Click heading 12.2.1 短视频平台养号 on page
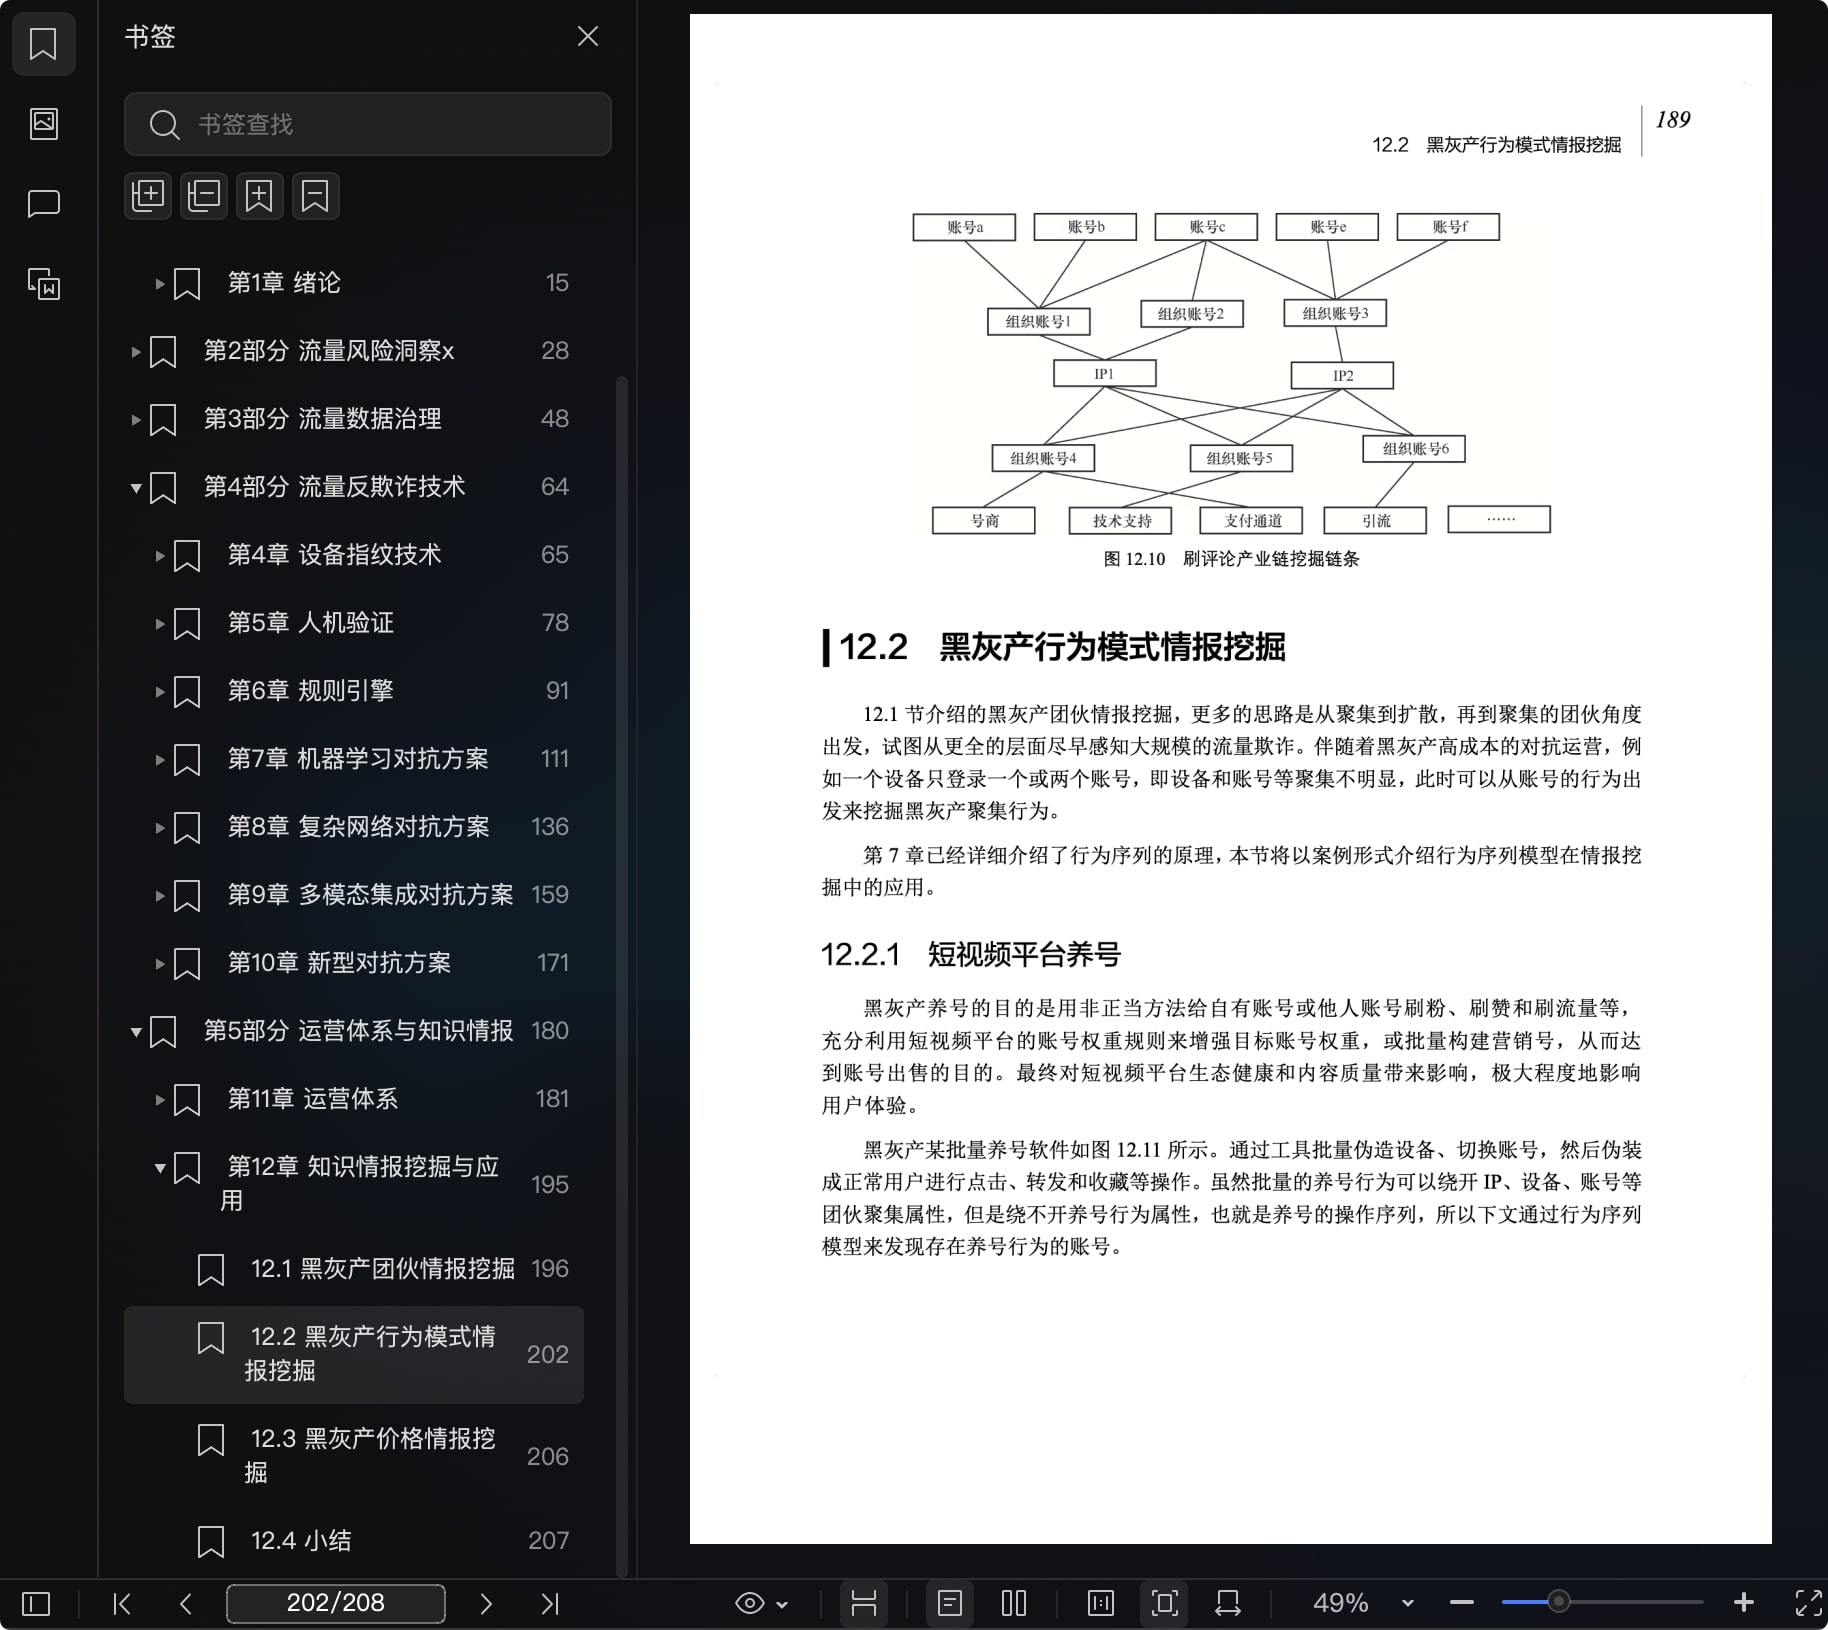The width and height of the screenshot is (1828, 1630). click(x=970, y=954)
